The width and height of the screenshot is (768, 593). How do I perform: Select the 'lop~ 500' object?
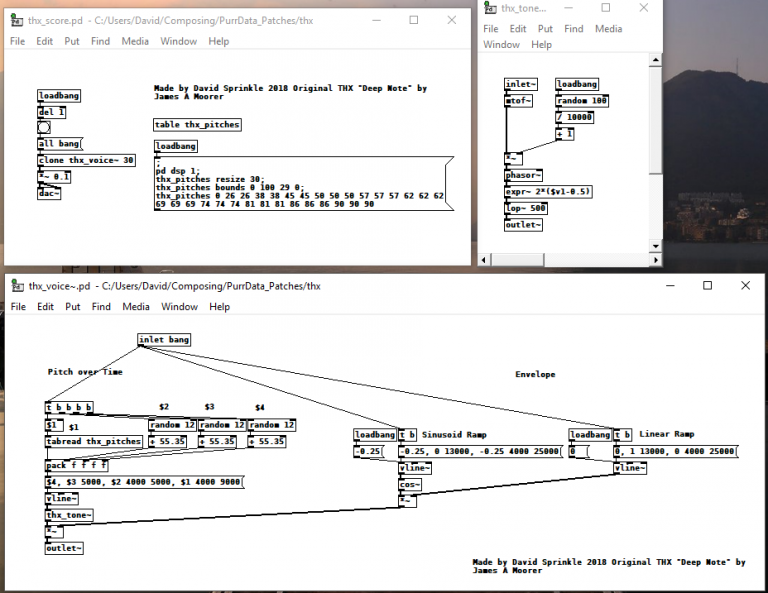(526, 209)
